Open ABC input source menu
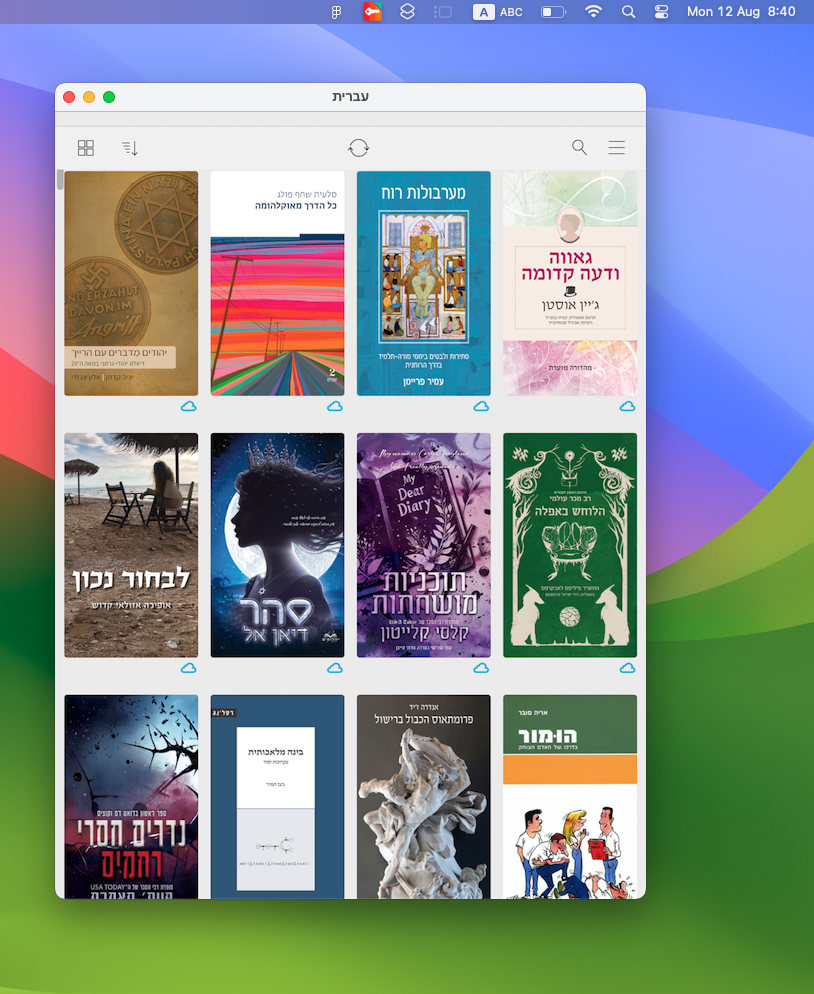 pyautogui.click(x=498, y=11)
